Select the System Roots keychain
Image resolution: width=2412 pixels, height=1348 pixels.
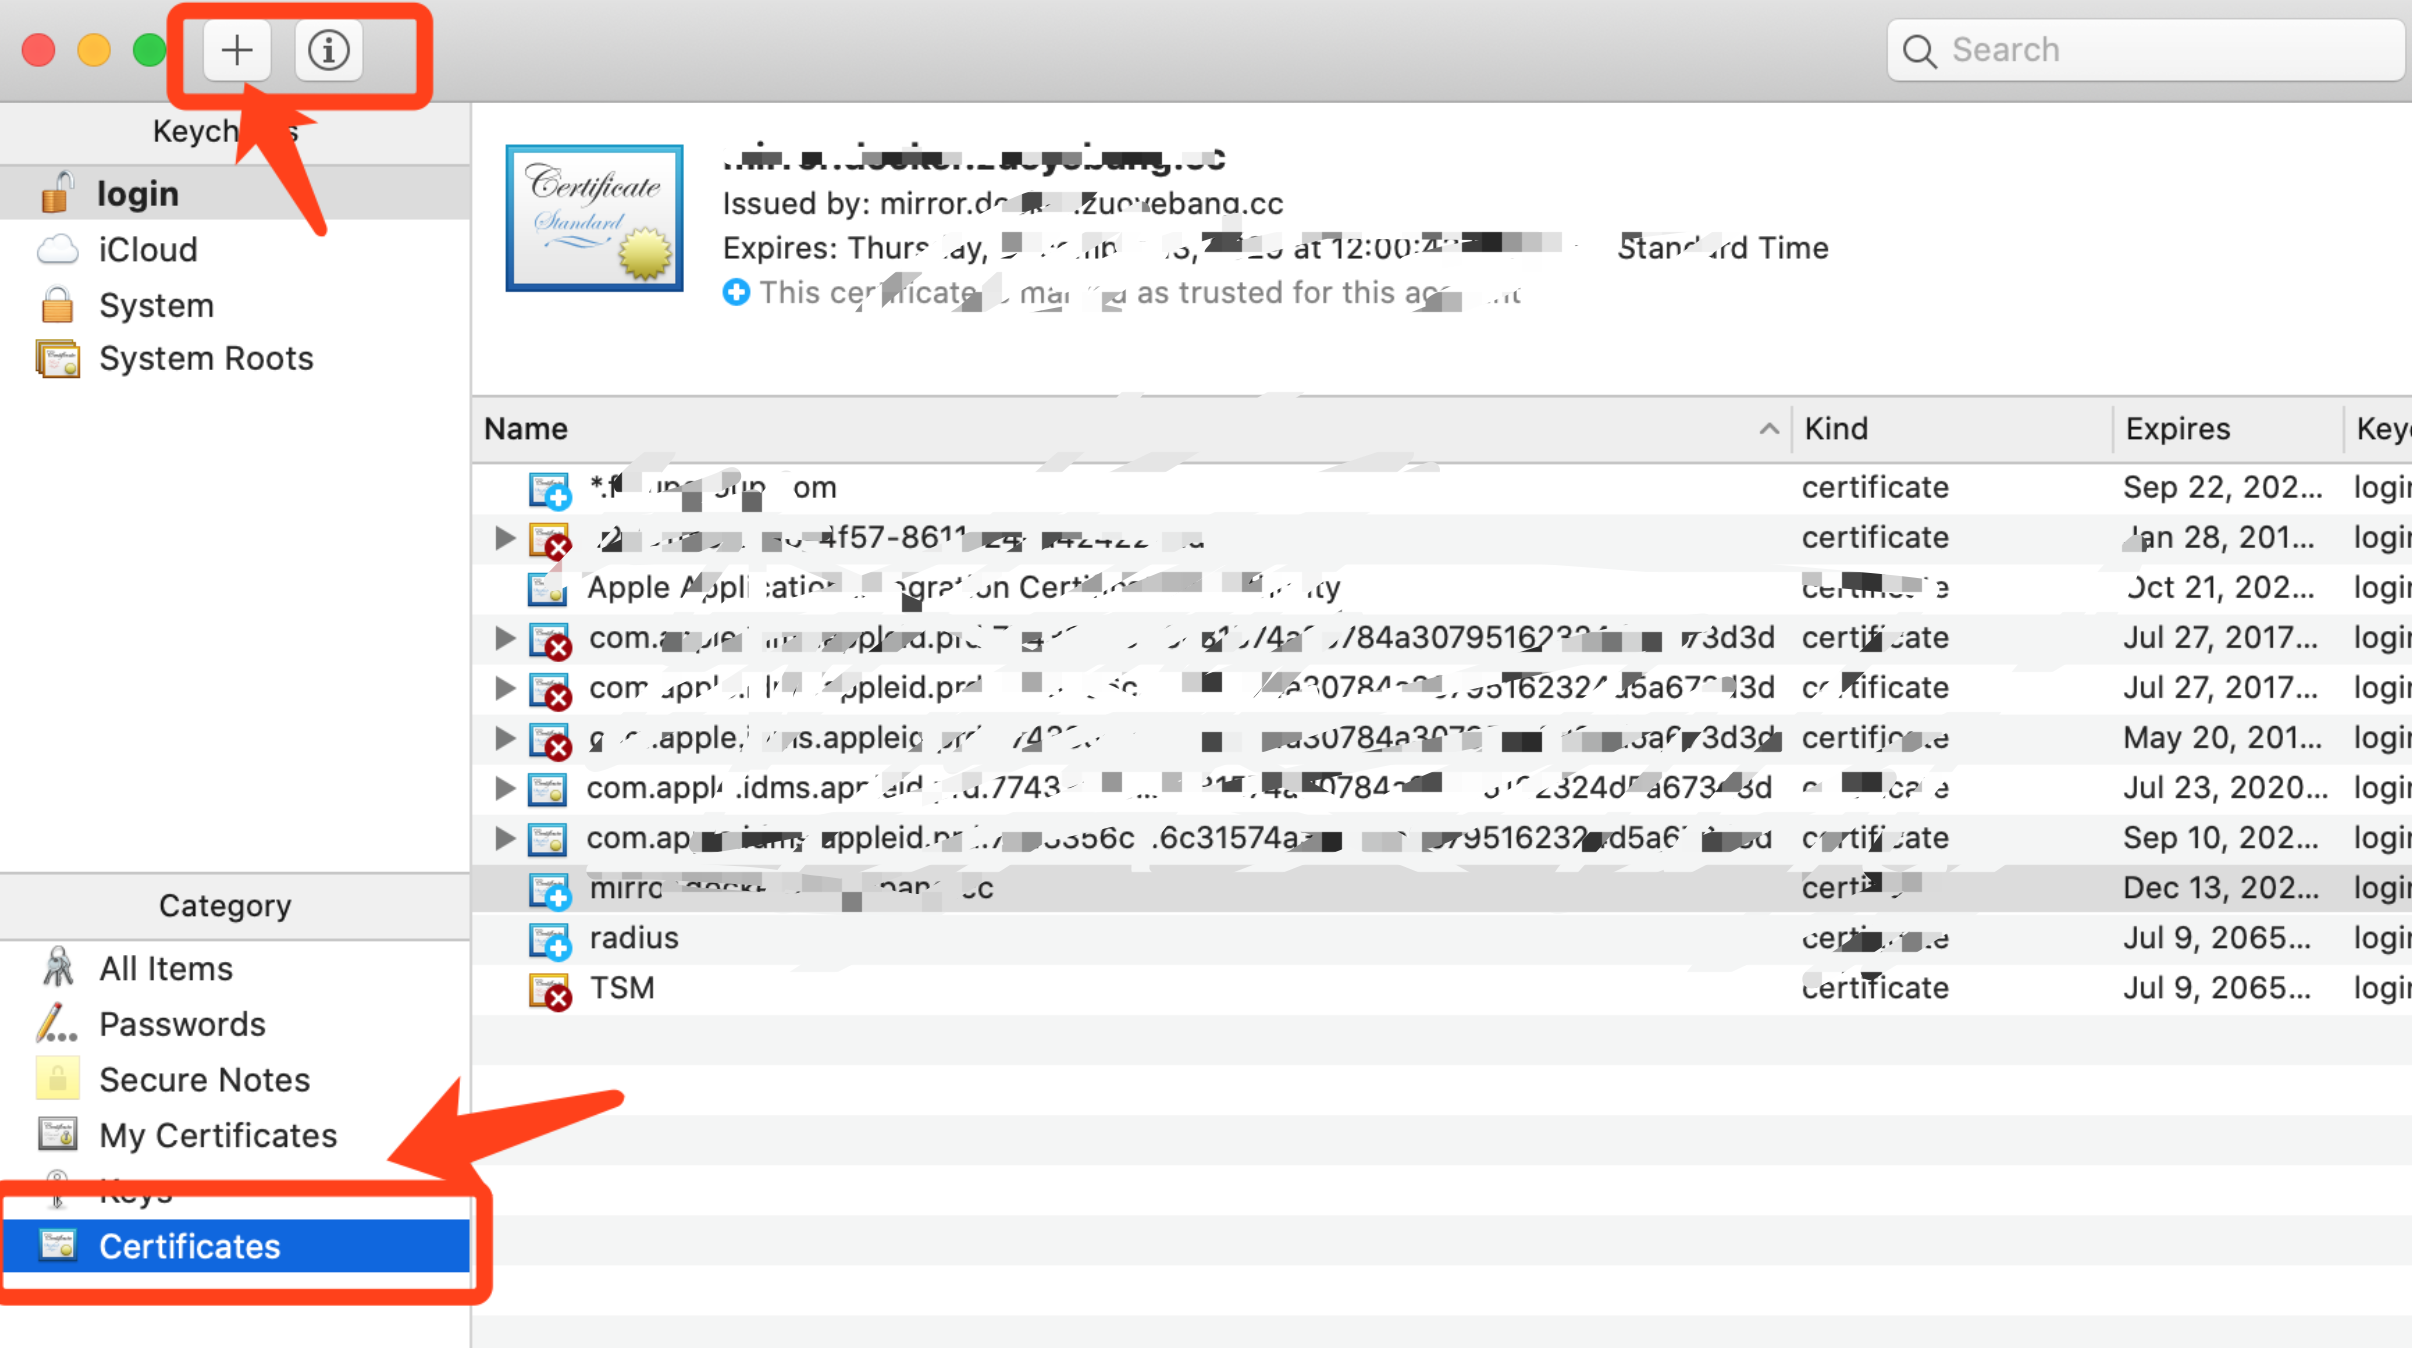tap(236, 358)
